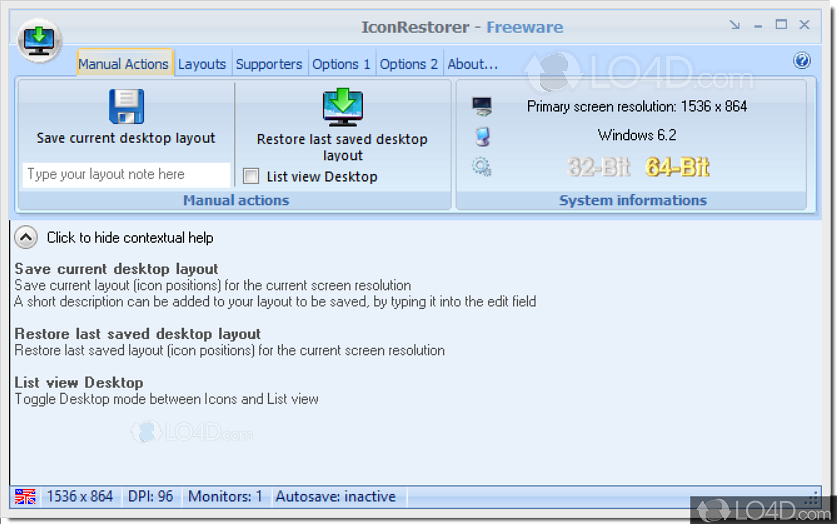Click the Monitors: 1 status bar entry
837x524 pixels.
225,496
